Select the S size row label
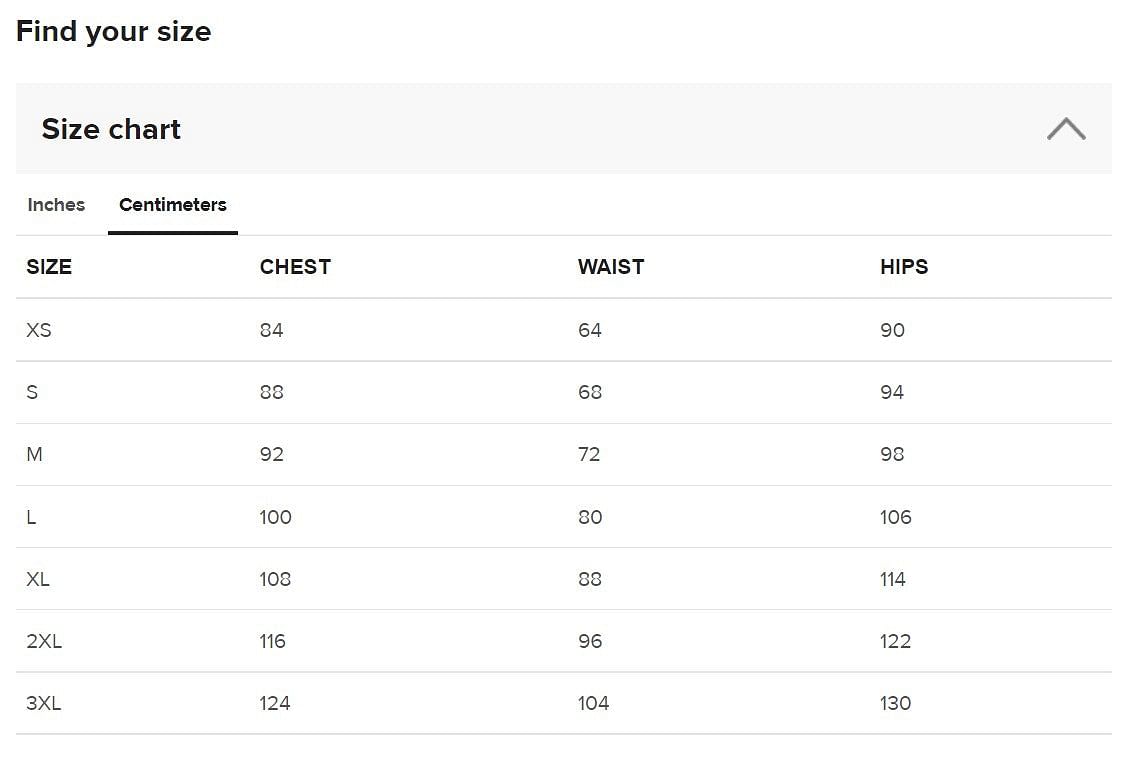Viewport: 1127px width, 763px height. 32,392
